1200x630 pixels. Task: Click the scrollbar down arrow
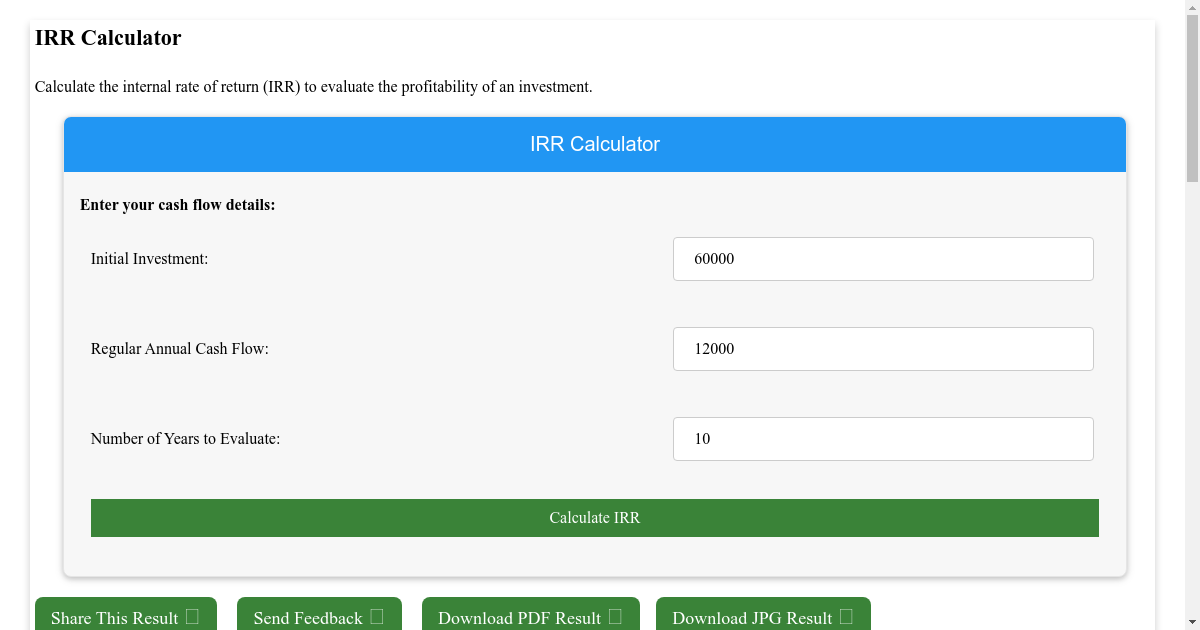pos(1192,622)
